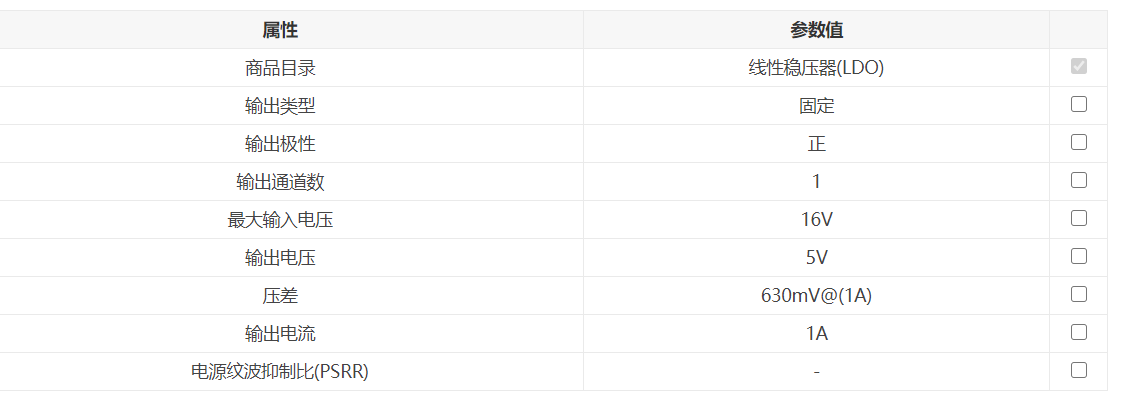Check the 电源纹波抑制比(PSRR) row checkbox
Image resolution: width=1126 pixels, height=400 pixels.
[x=1078, y=371]
